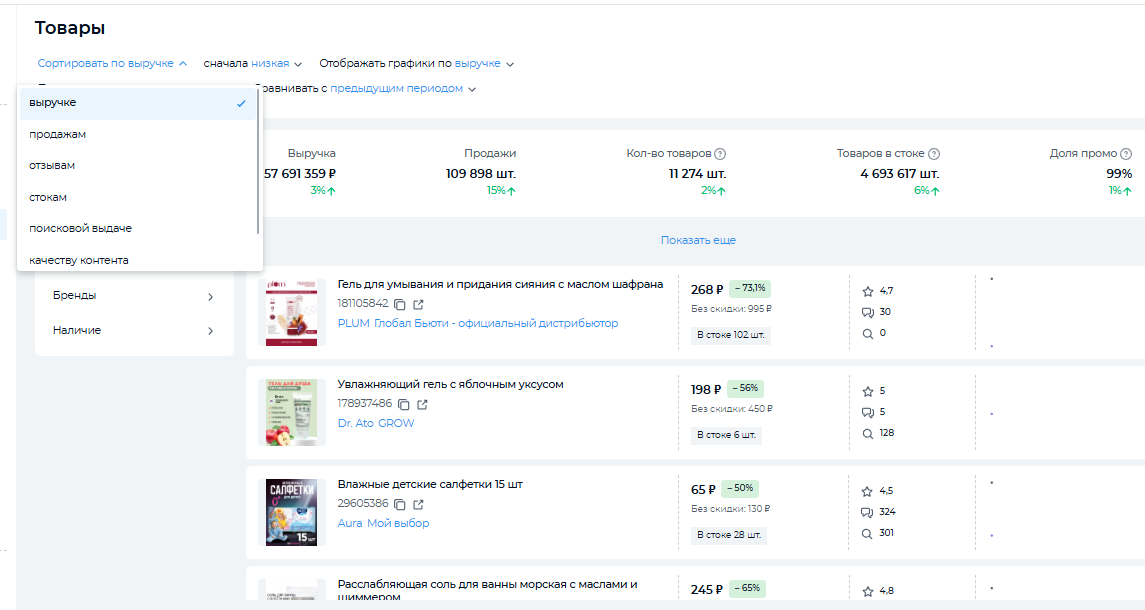The image size is (1145, 610).
Task: Expand the Бренды filter
Action: click(134, 296)
